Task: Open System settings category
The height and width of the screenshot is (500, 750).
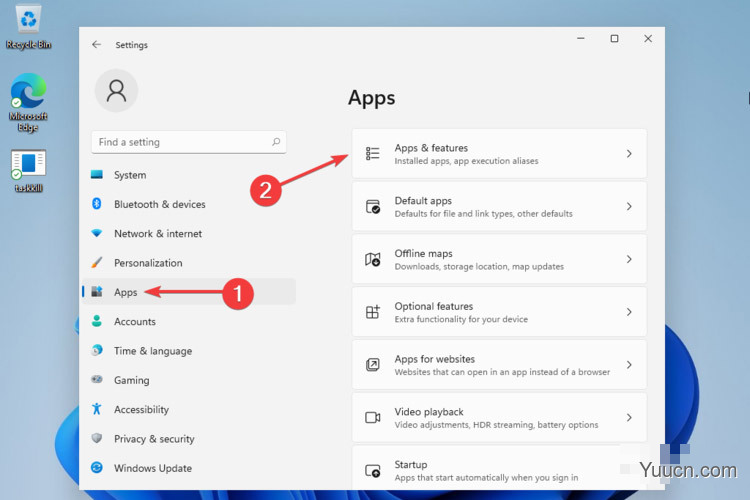Action: click(x=130, y=175)
